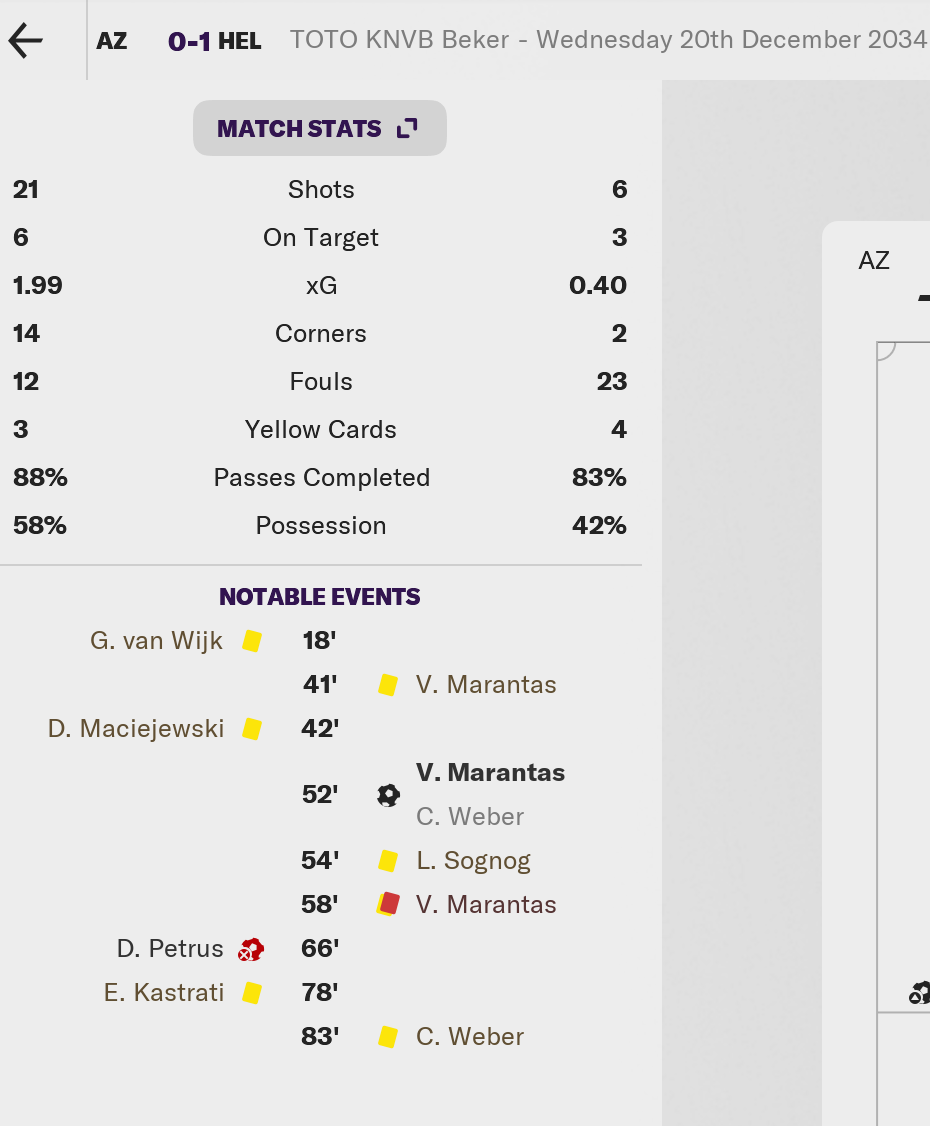Select goal scorer V. Marantas in bold
The image size is (930, 1126).
point(490,773)
